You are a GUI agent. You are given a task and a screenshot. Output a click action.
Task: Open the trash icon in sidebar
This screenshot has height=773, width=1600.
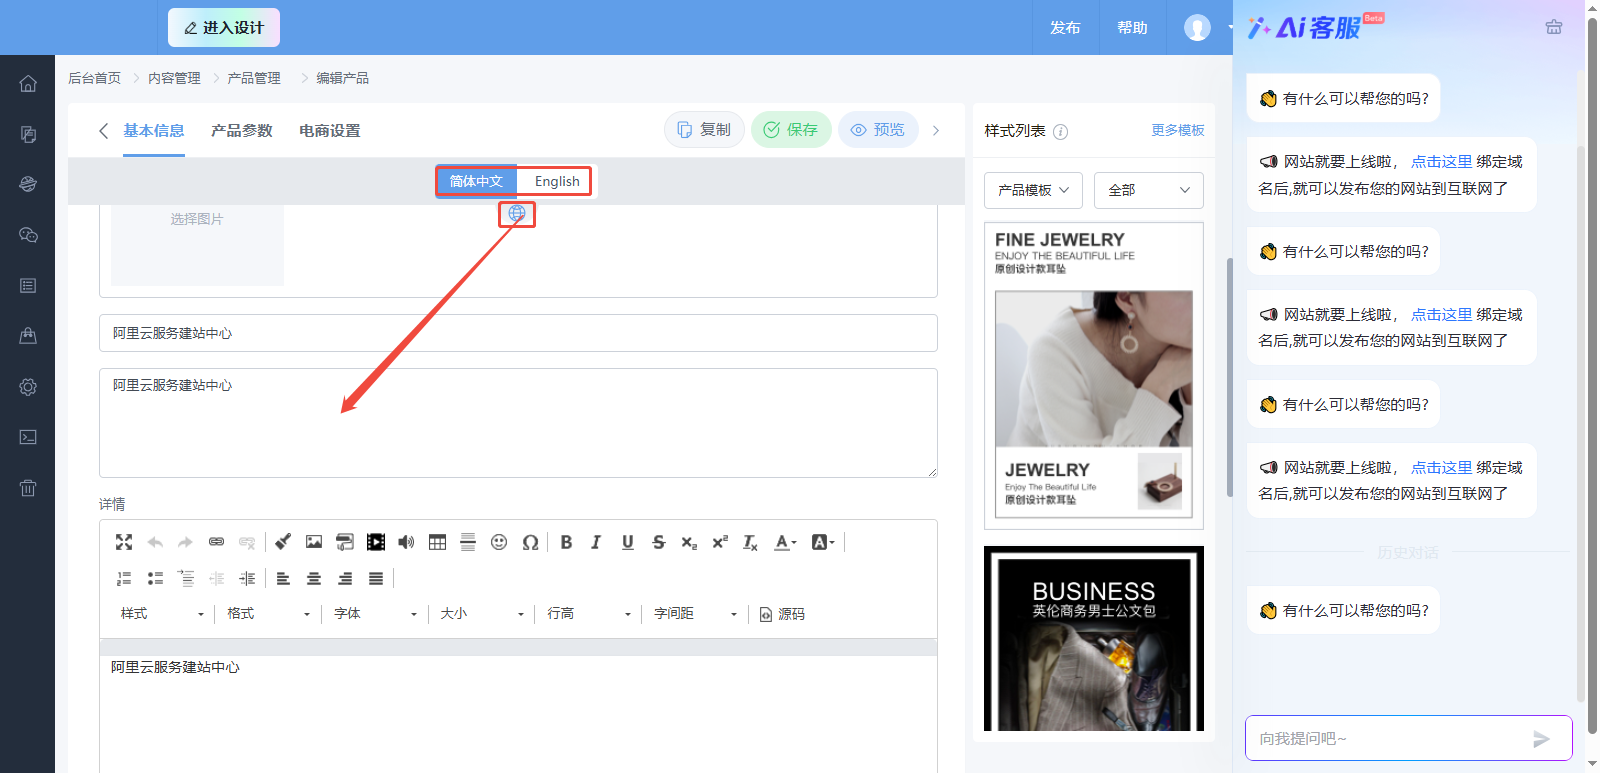[28, 488]
